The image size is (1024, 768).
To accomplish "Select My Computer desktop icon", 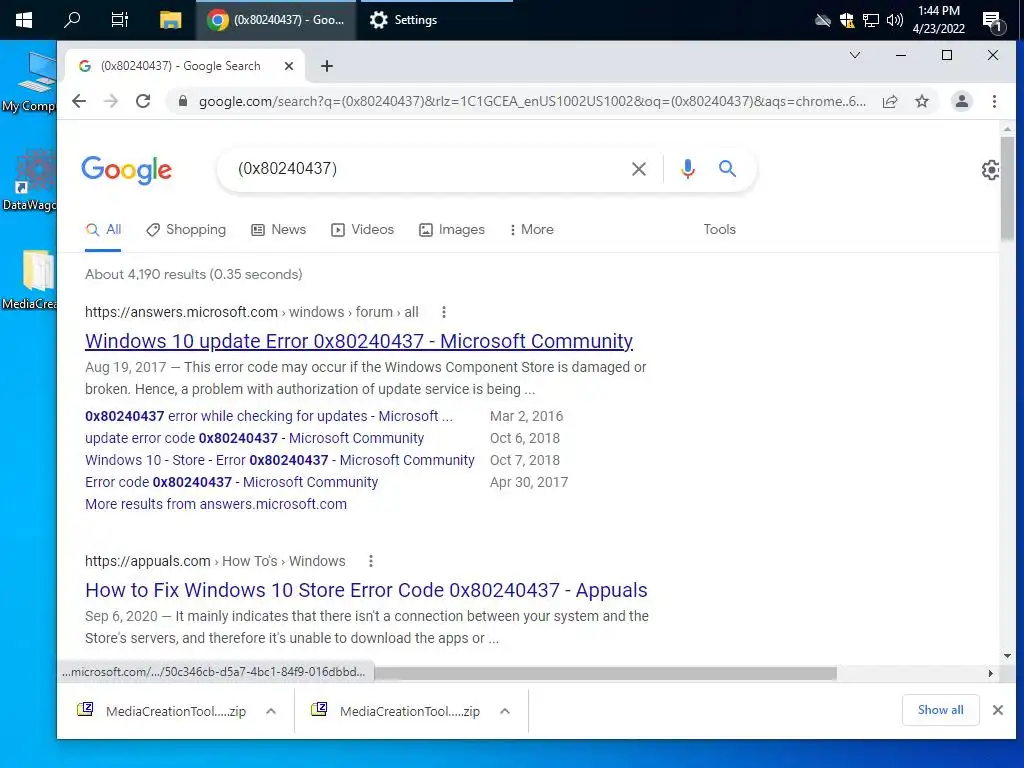I will click(29, 82).
